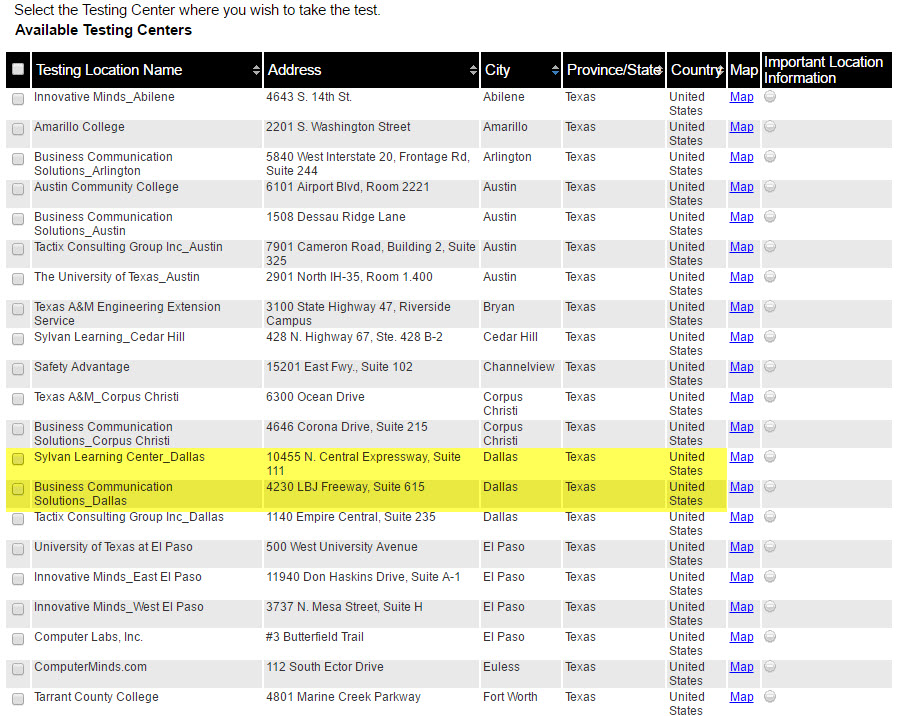Open info icon for Texas A&M Engineering Extension Service
This screenshot has height=716, width=909.
[770, 307]
